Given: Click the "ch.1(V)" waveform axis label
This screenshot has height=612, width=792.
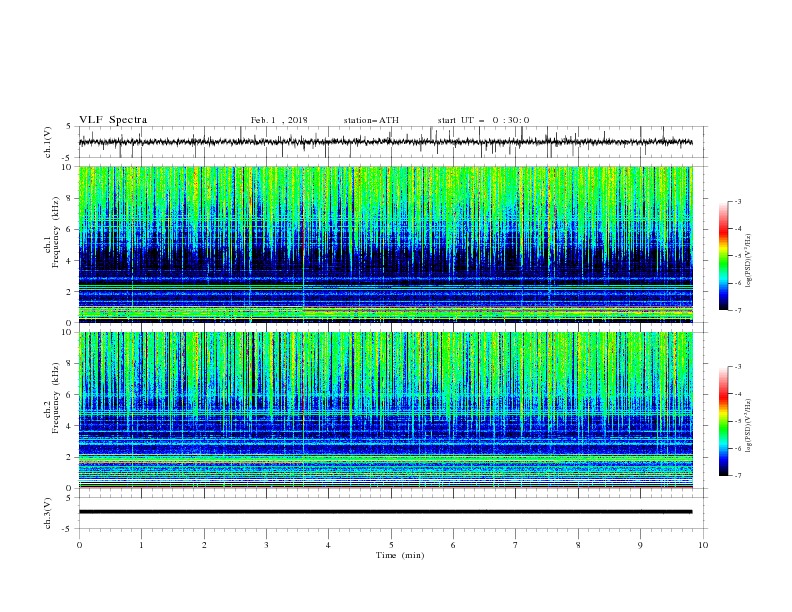Looking at the screenshot, I should pos(48,142).
